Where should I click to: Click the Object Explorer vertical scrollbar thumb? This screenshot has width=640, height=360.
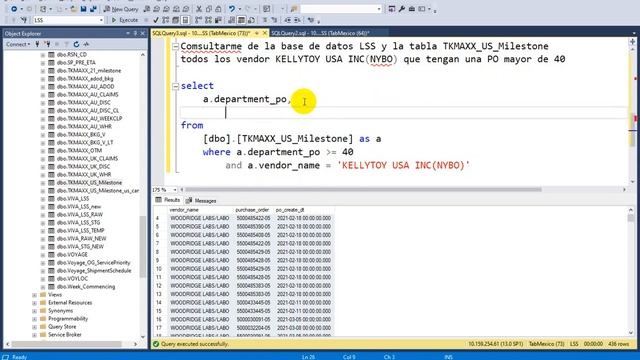click(x=143, y=247)
